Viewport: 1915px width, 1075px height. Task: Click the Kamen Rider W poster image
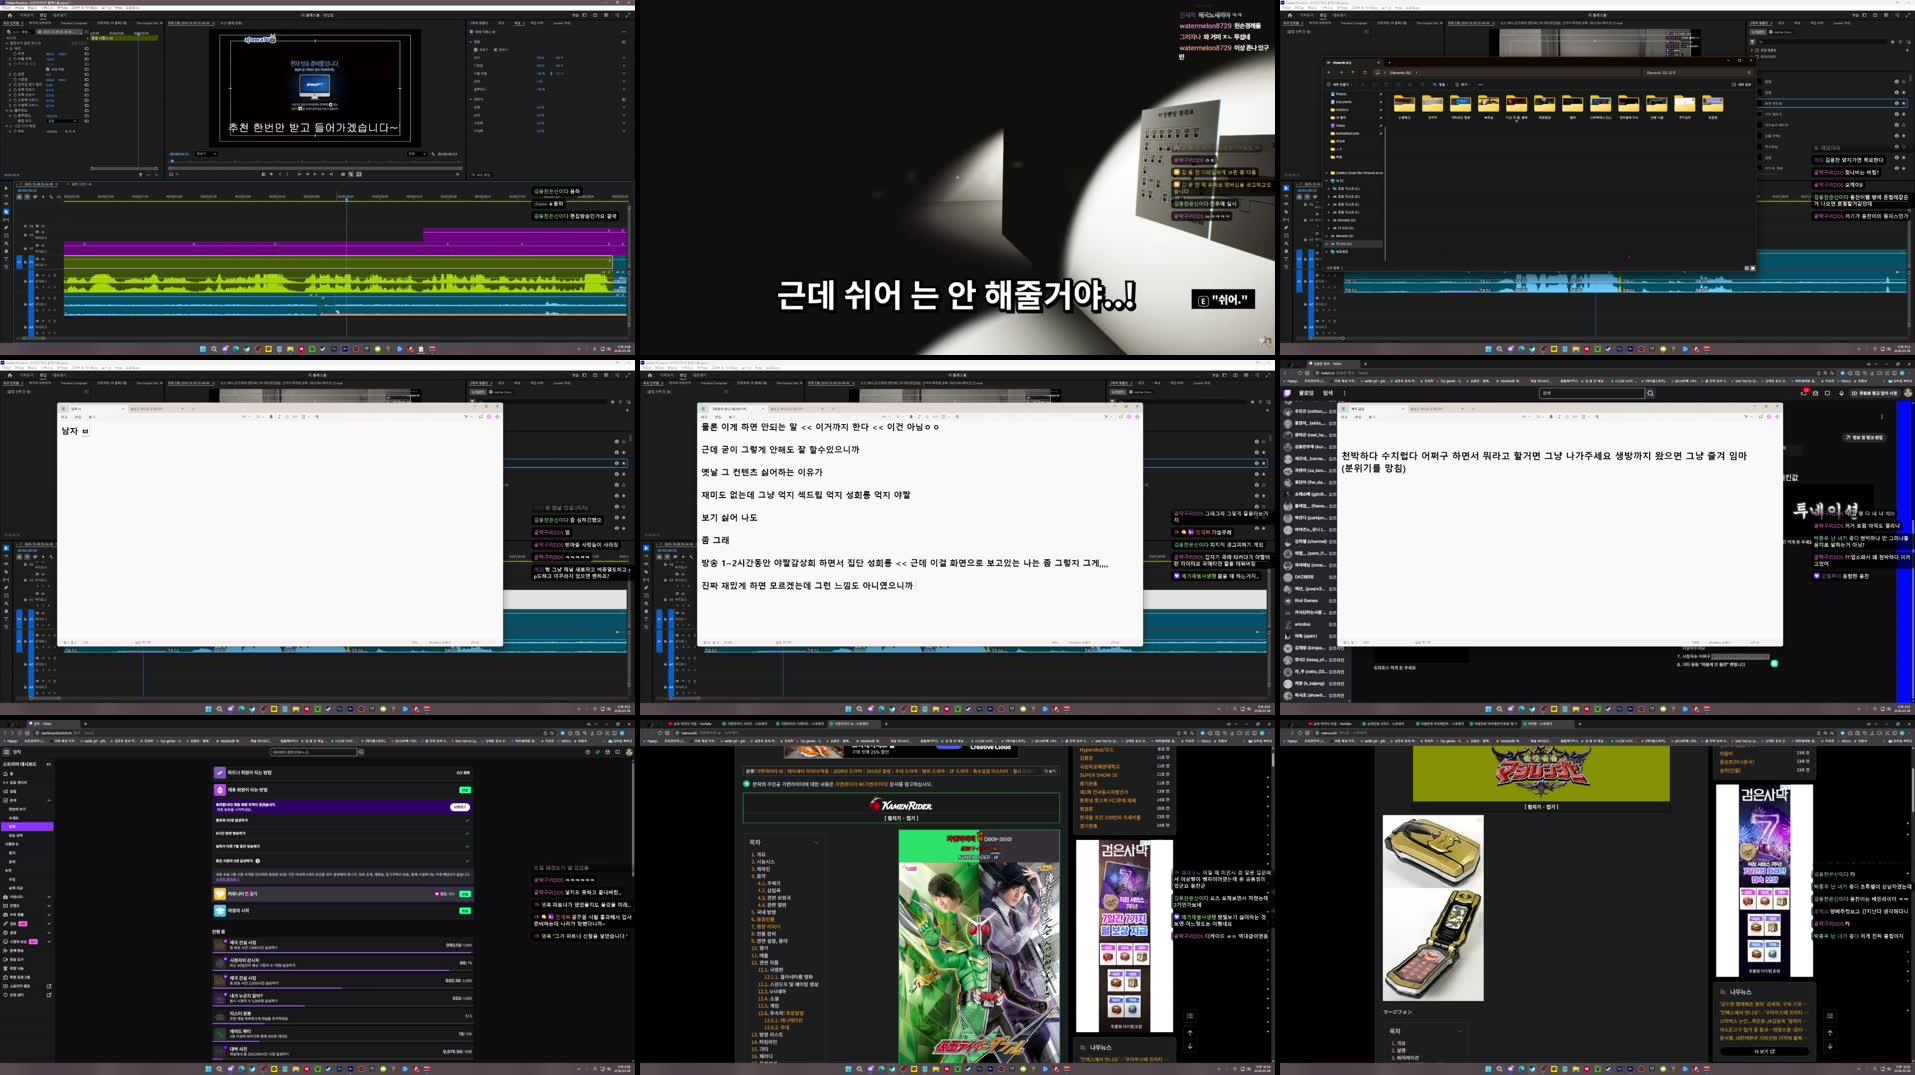[978, 946]
